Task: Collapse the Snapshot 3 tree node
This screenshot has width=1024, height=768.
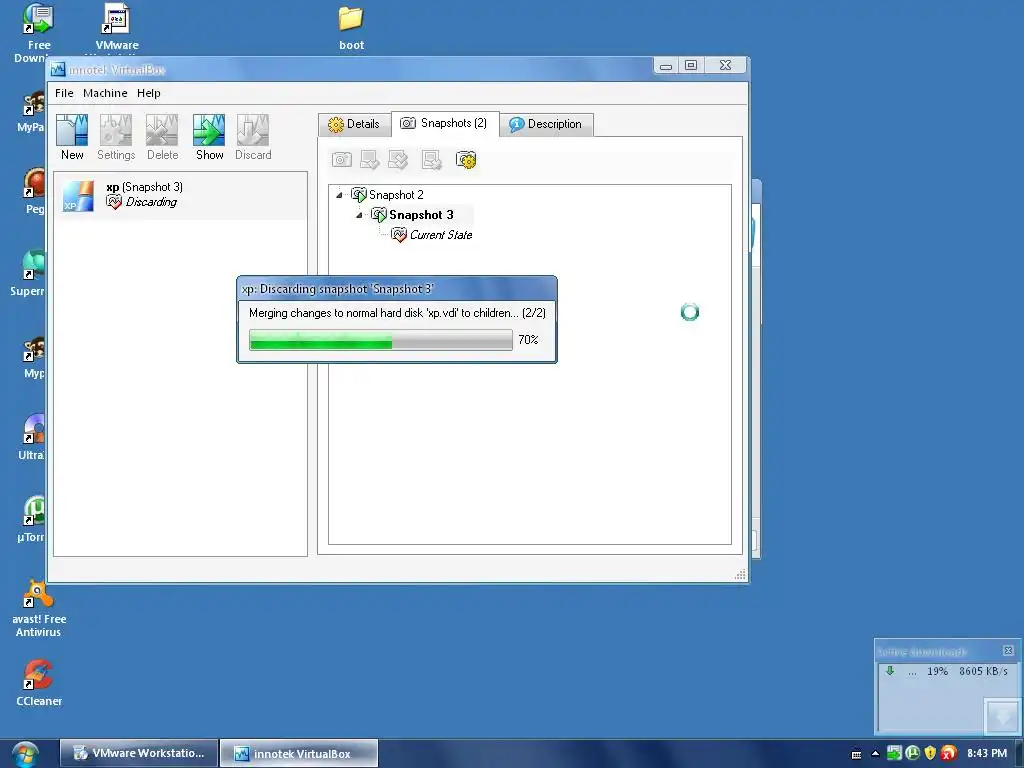Action: [x=359, y=215]
